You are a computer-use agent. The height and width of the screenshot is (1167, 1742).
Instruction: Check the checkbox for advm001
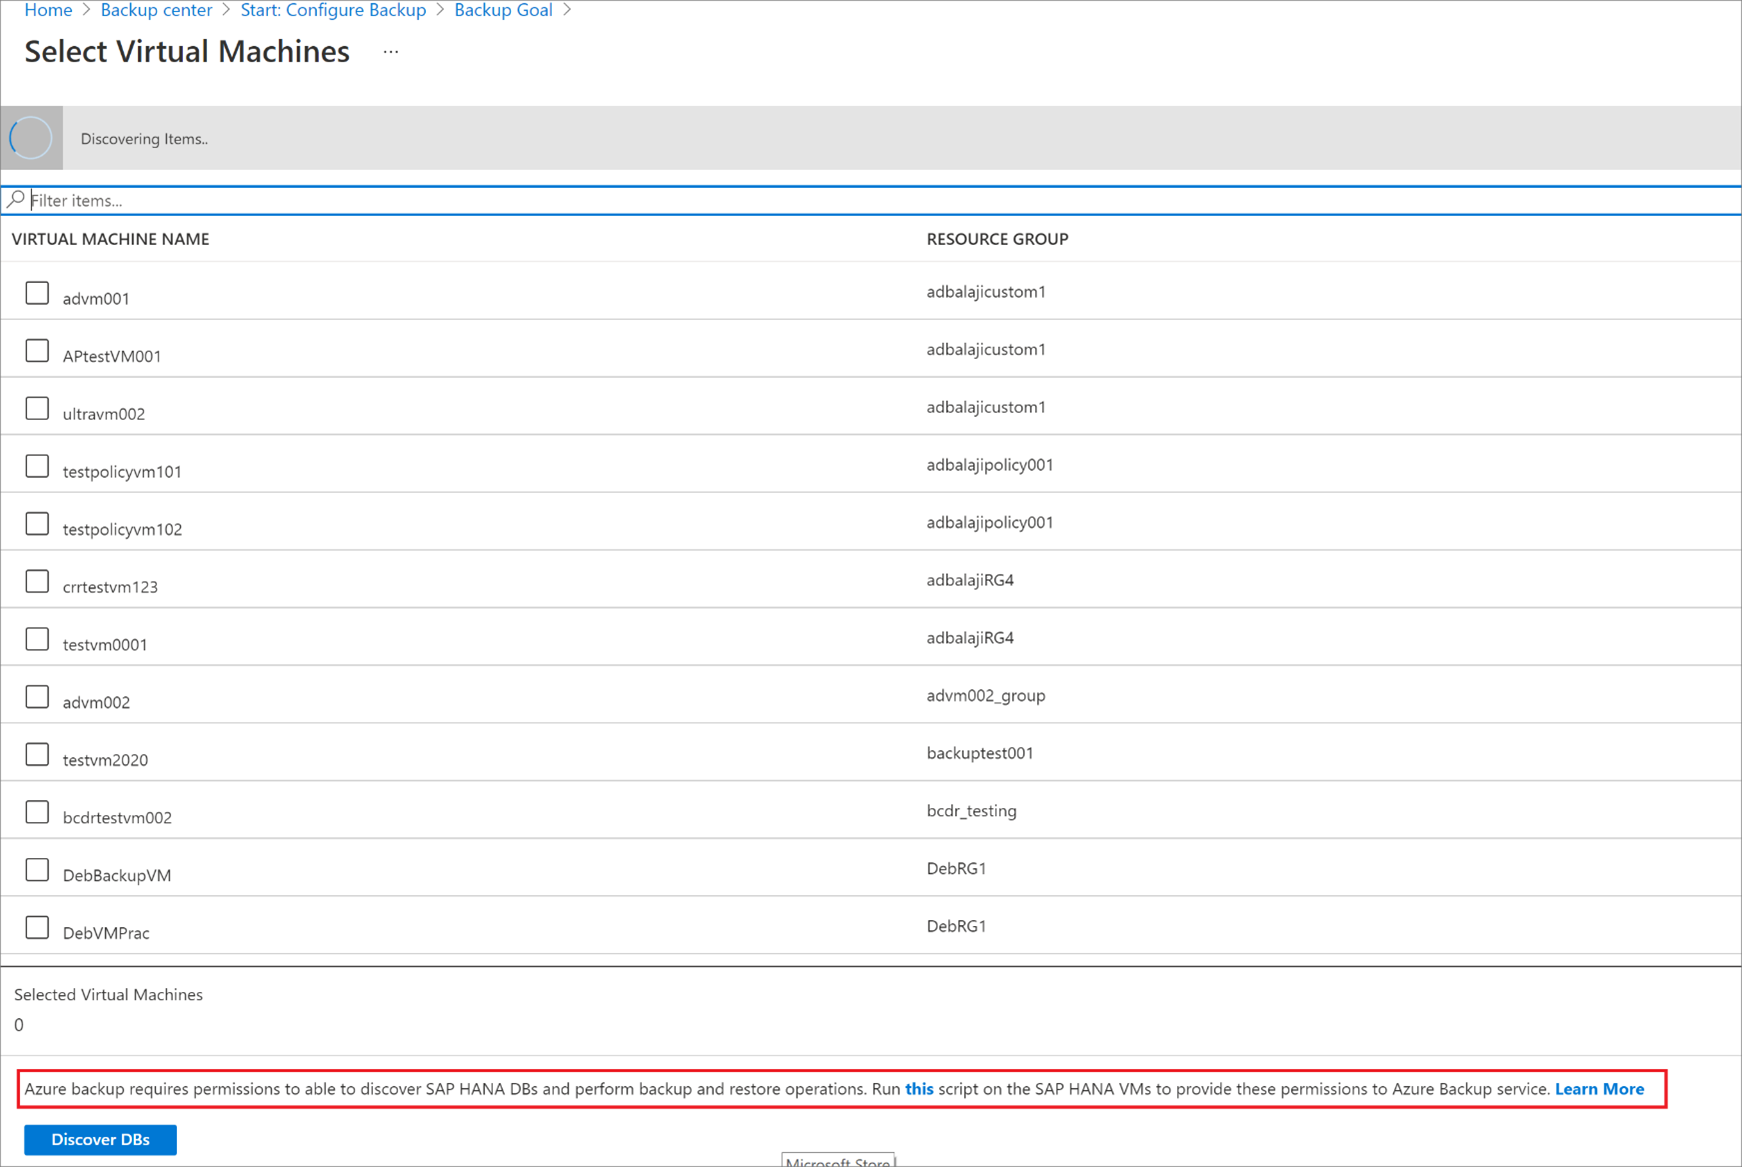(x=37, y=292)
